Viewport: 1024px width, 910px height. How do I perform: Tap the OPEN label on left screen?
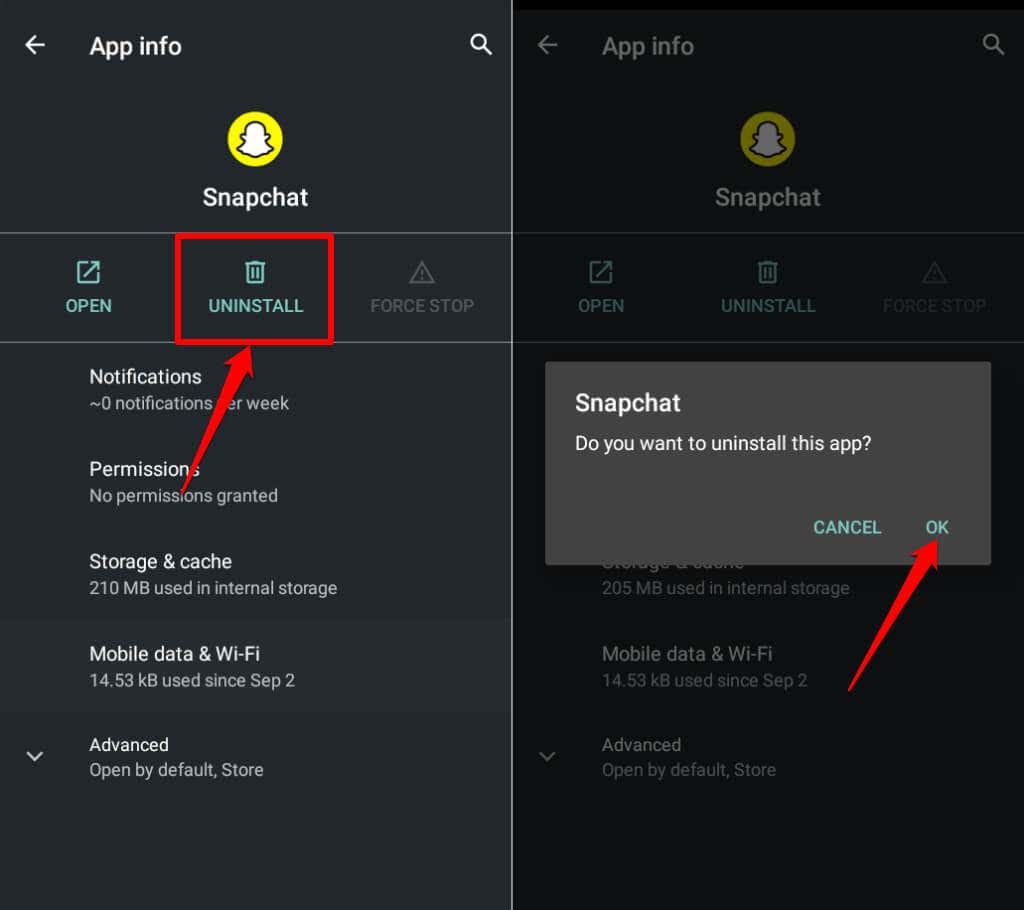click(x=88, y=306)
